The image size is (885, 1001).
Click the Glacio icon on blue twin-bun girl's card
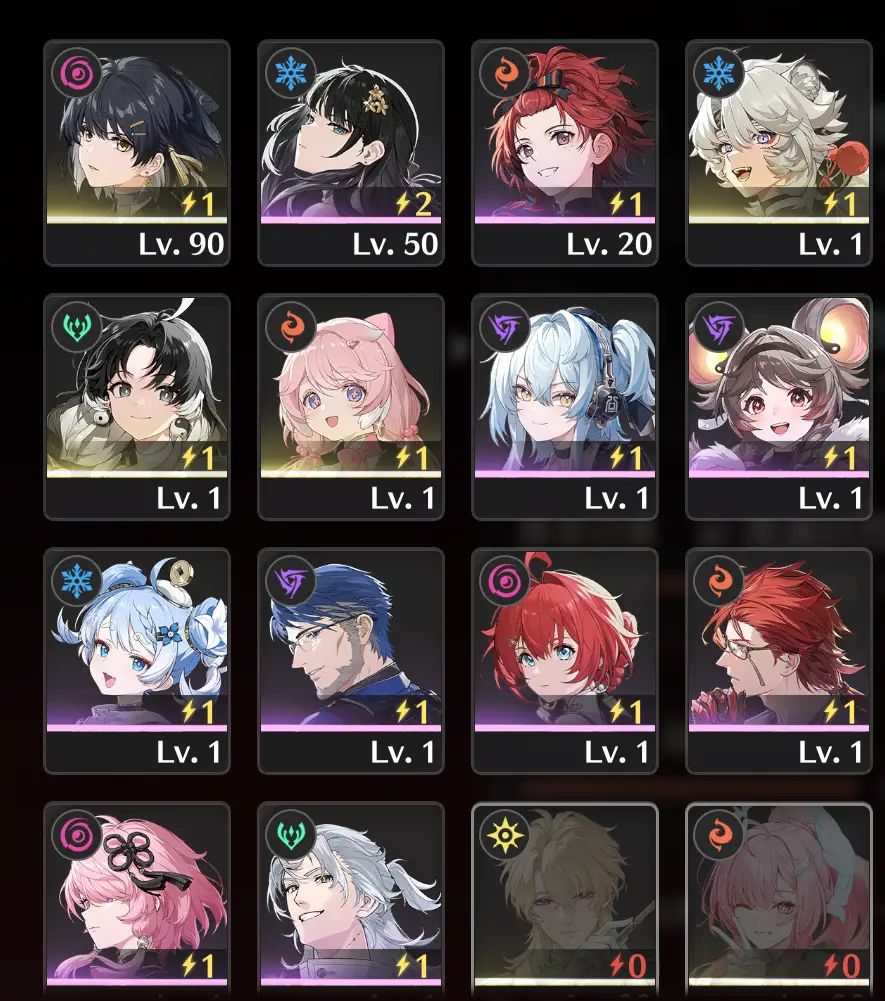coord(77,581)
